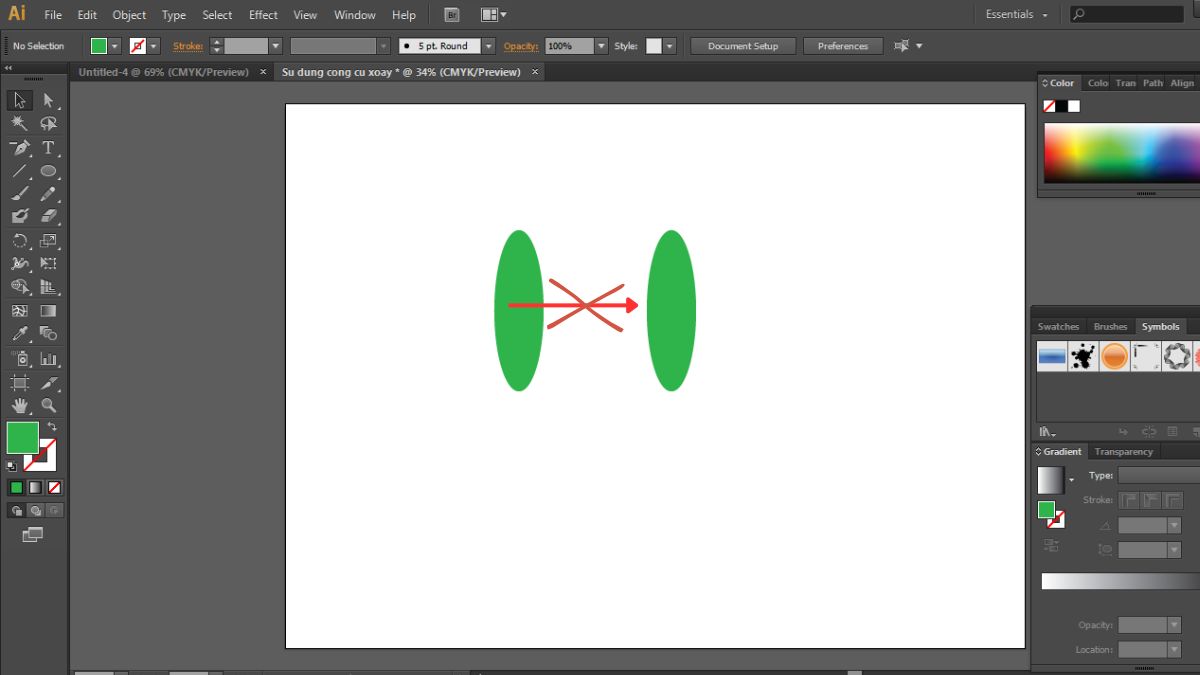Viewport: 1200px width, 675px height.
Task: Select the Selection tool (black arrow)
Action: [x=19, y=100]
